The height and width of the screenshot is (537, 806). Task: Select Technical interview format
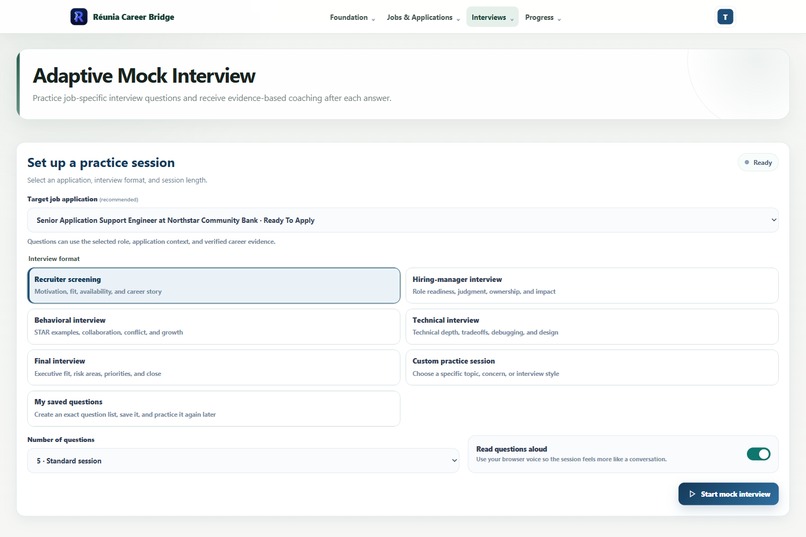click(592, 326)
